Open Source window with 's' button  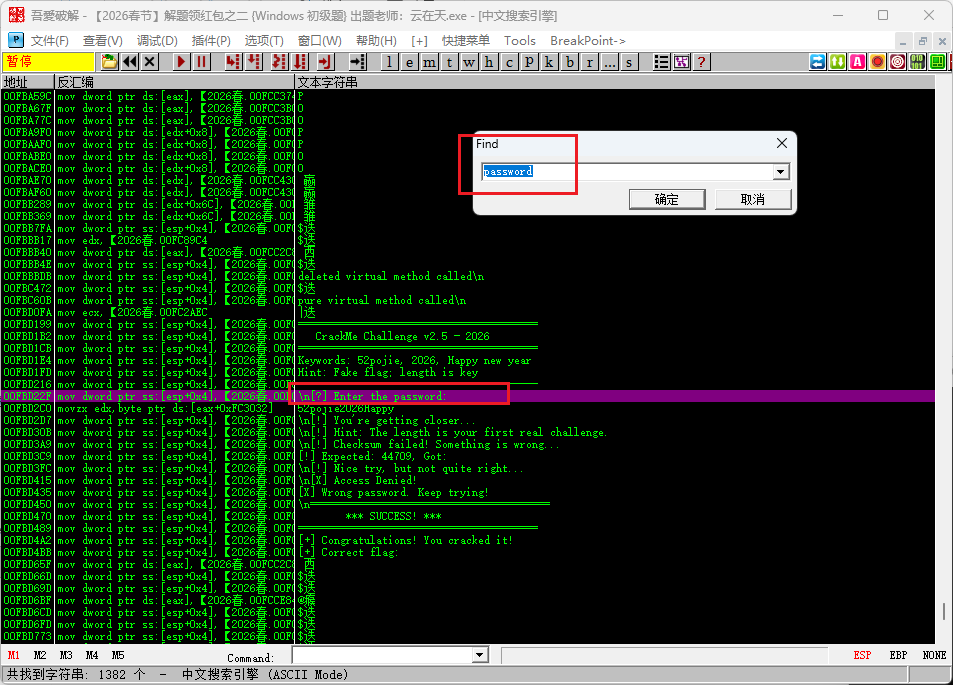click(x=629, y=62)
